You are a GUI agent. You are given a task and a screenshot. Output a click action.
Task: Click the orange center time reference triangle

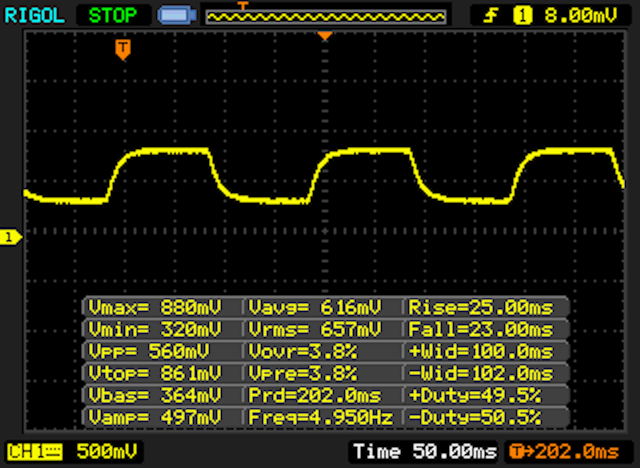click(x=325, y=36)
